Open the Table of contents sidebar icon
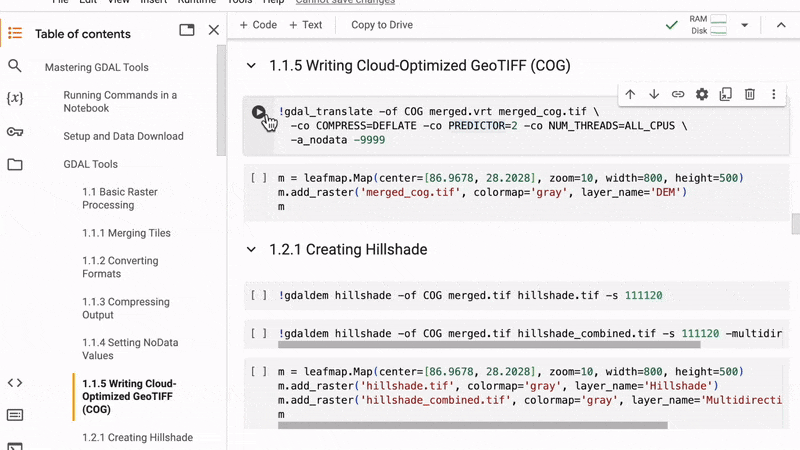This screenshot has width=800, height=450. point(15,33)
